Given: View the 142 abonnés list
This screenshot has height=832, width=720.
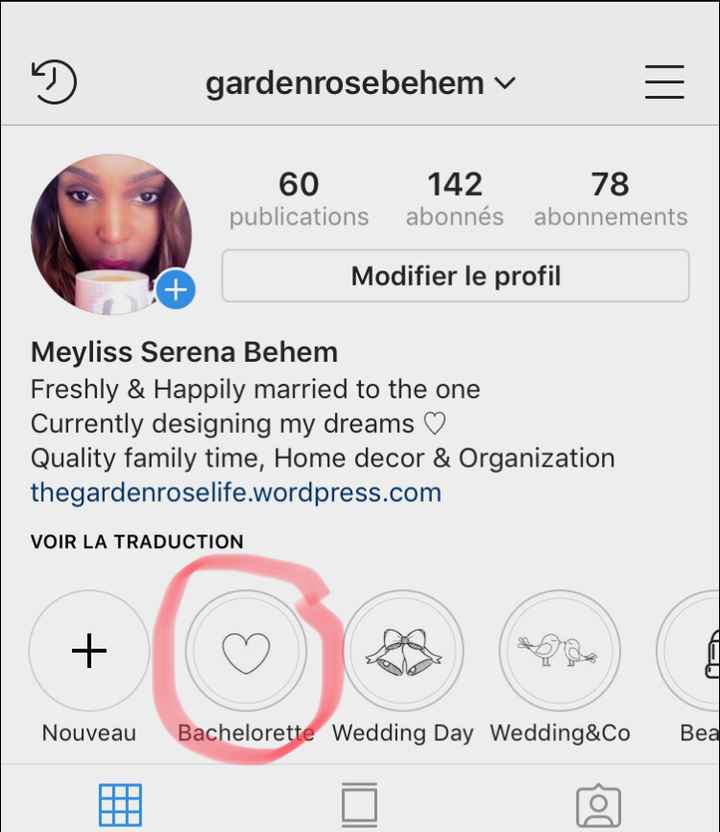Looking at the screenshot, I should 455,198.
